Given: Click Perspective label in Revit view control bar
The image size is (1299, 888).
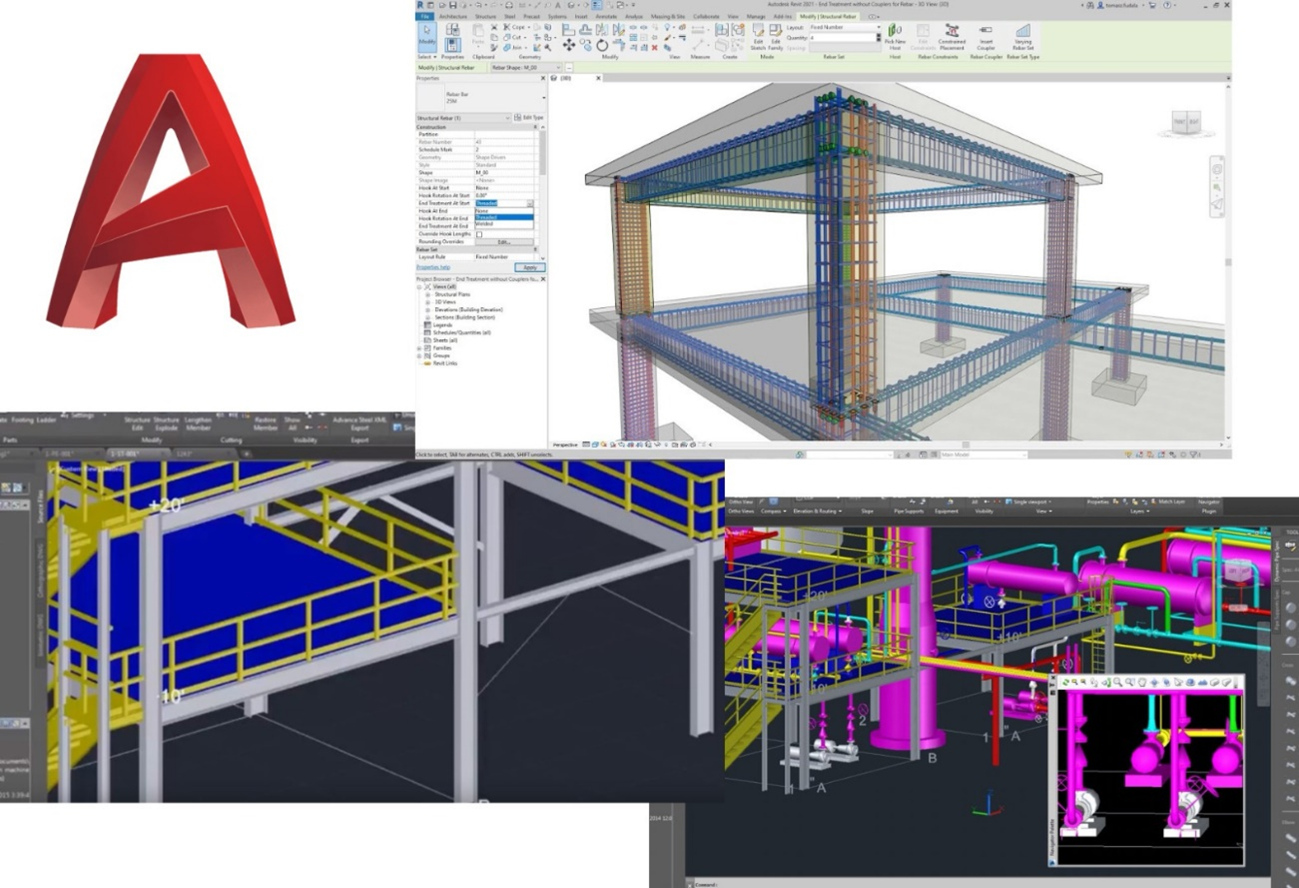Looking at the screenshot, I should [567, 444].
